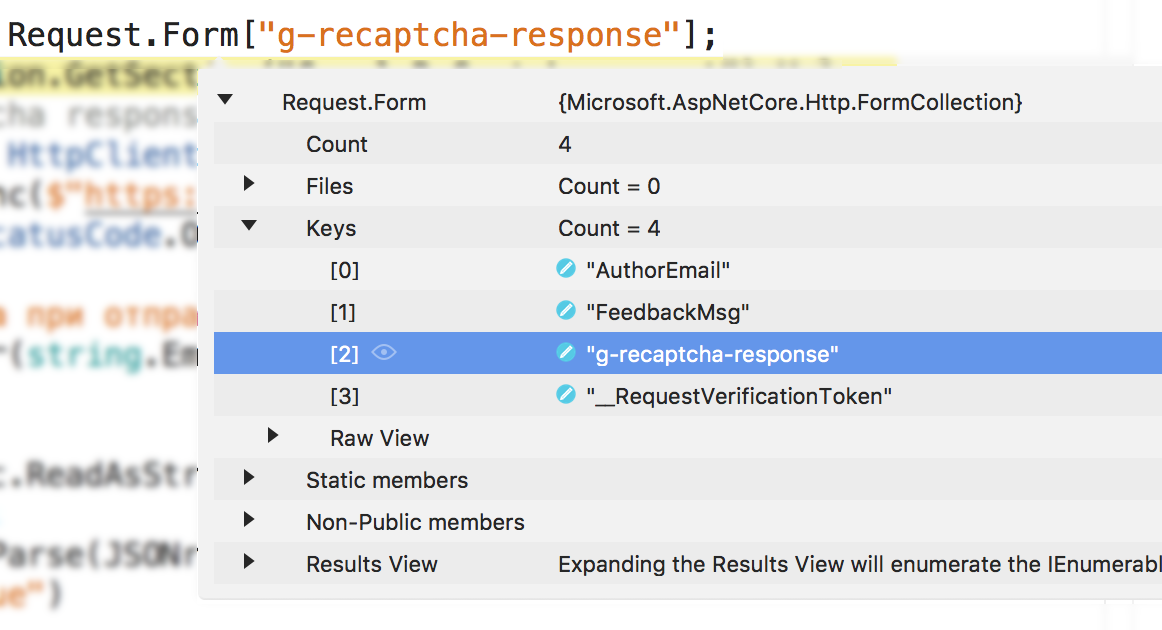Click the "FeedbackMsg" value
Screen dimensions: 1162x630
668,313
